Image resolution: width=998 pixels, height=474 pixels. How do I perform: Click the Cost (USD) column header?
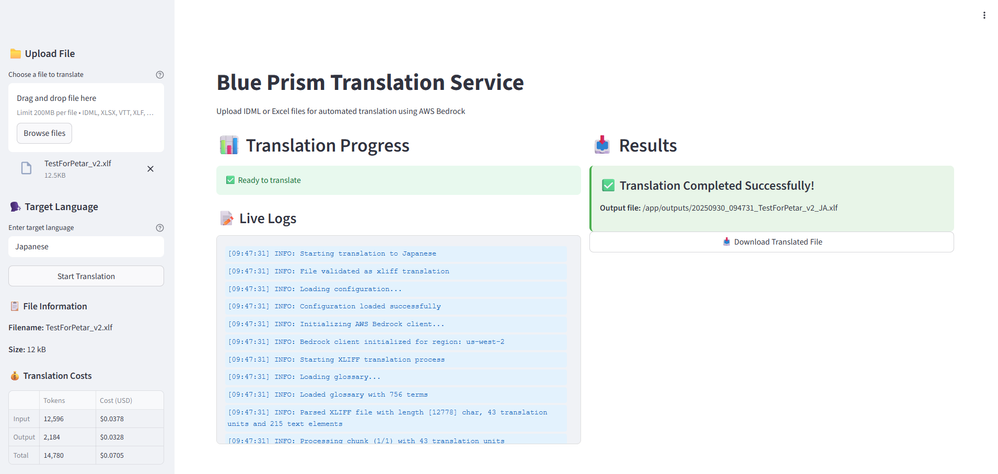[115, 400]
